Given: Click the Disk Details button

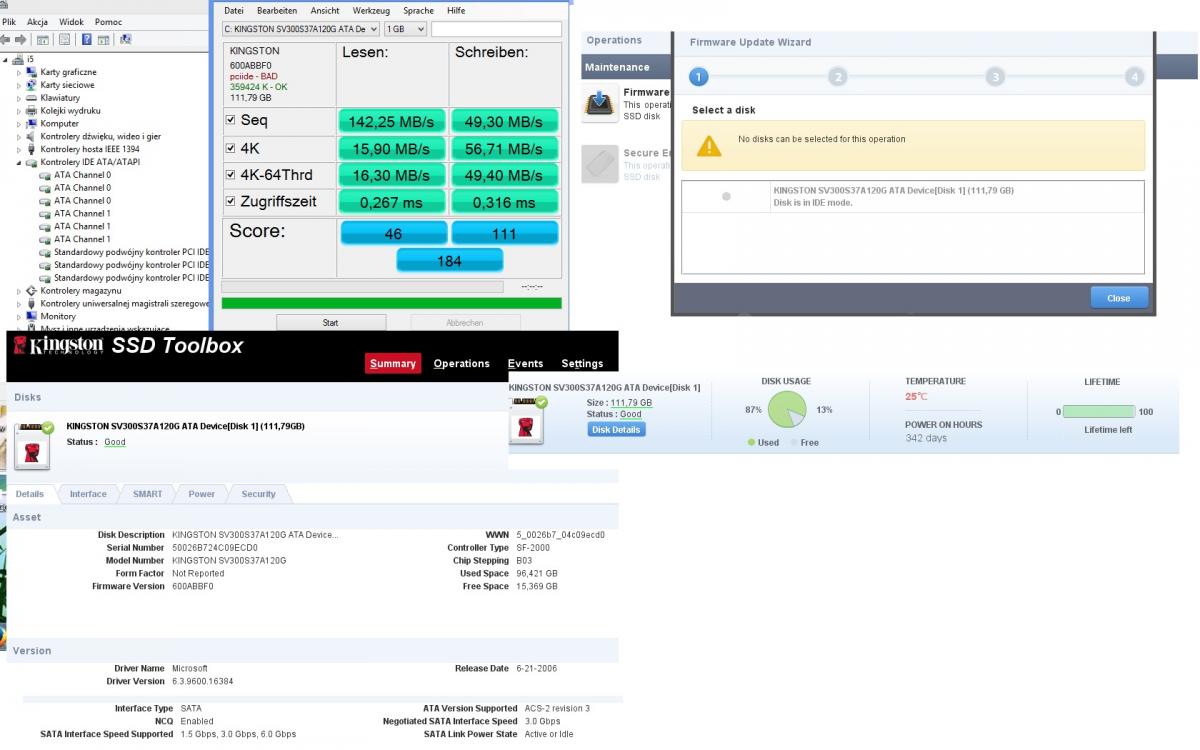Looking at the screenshot, I should click(x=616, y=429).
